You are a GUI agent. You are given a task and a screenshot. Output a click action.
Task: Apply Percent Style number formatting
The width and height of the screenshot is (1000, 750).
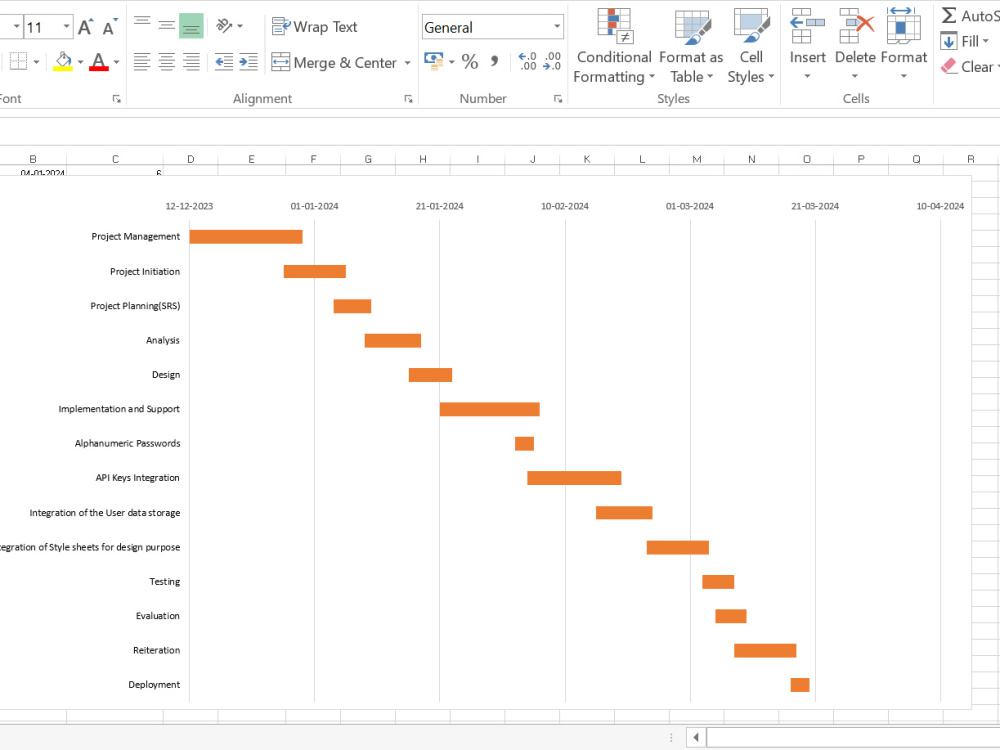click(470, 61)
